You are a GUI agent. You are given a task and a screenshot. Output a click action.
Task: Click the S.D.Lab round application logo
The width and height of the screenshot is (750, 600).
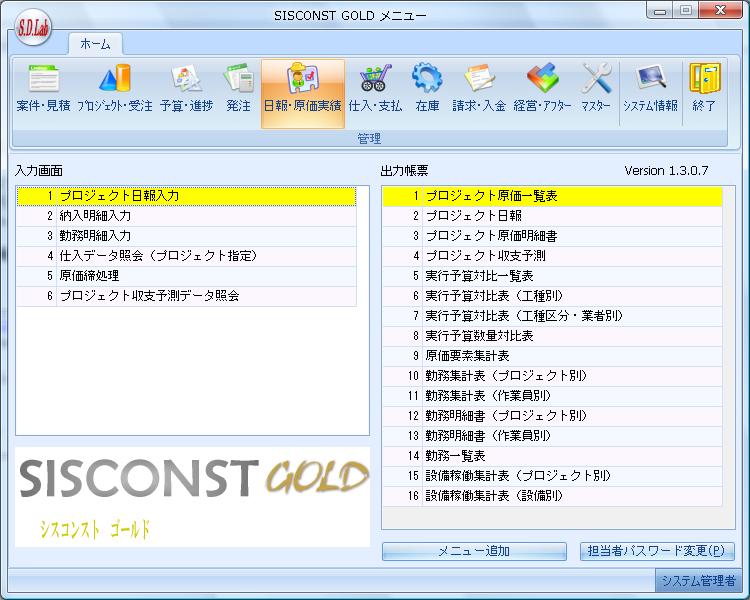(33, 29)
